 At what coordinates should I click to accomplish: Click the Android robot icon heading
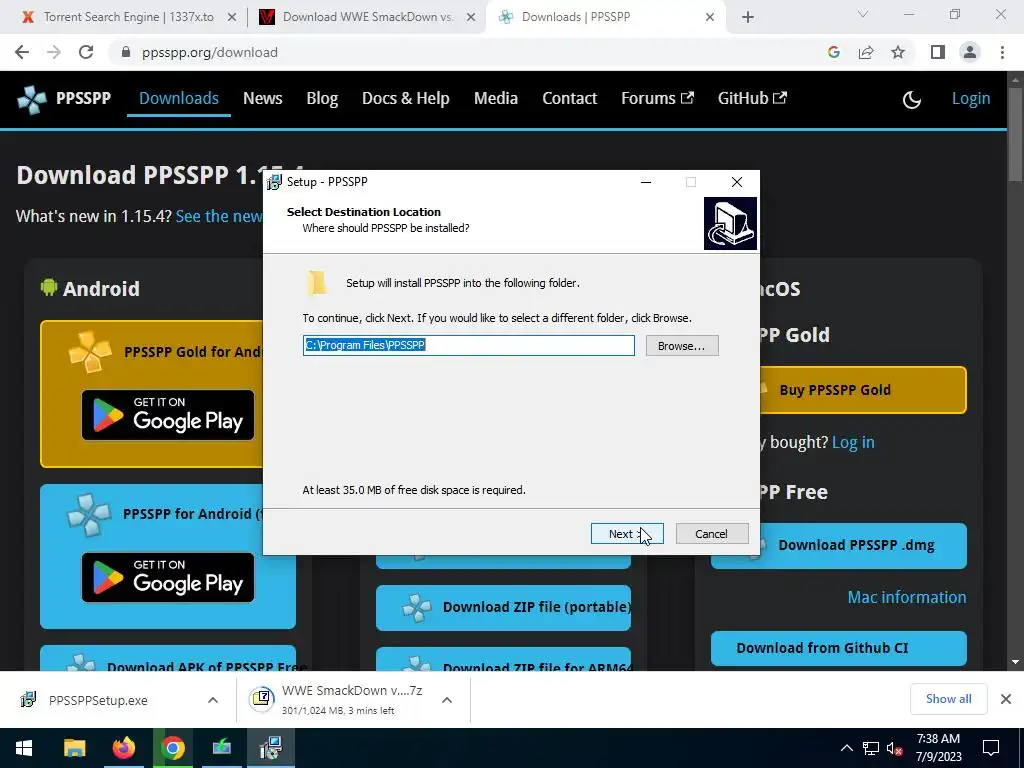(49, 287)
